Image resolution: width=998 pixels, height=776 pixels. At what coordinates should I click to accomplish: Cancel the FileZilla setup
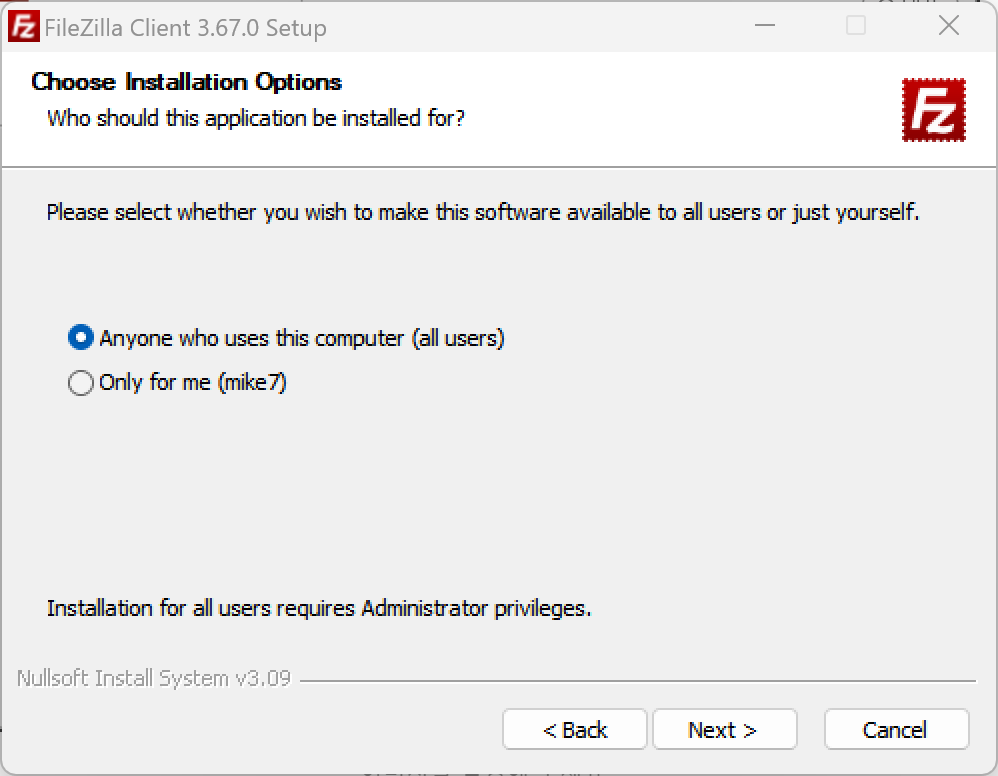[896, 730]
